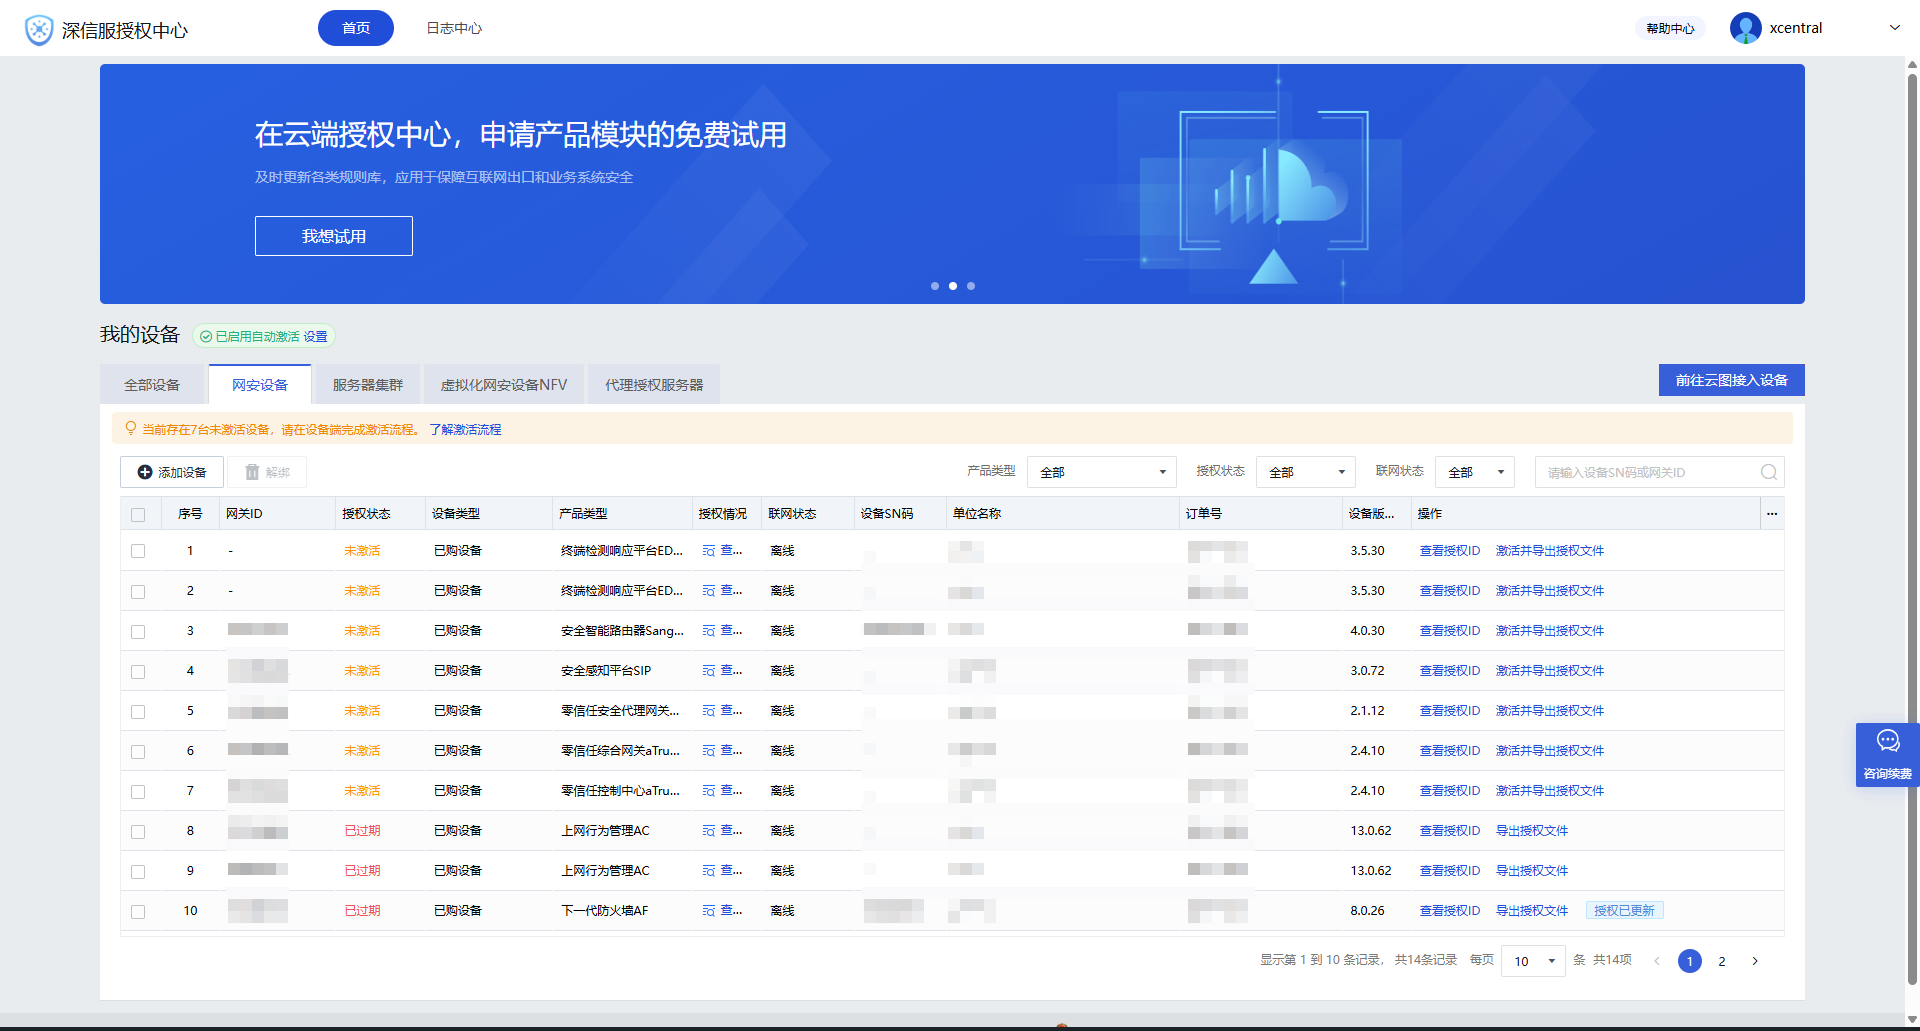
Task: Expand the product type dropdown
Action: click(x=1101, y=472)
